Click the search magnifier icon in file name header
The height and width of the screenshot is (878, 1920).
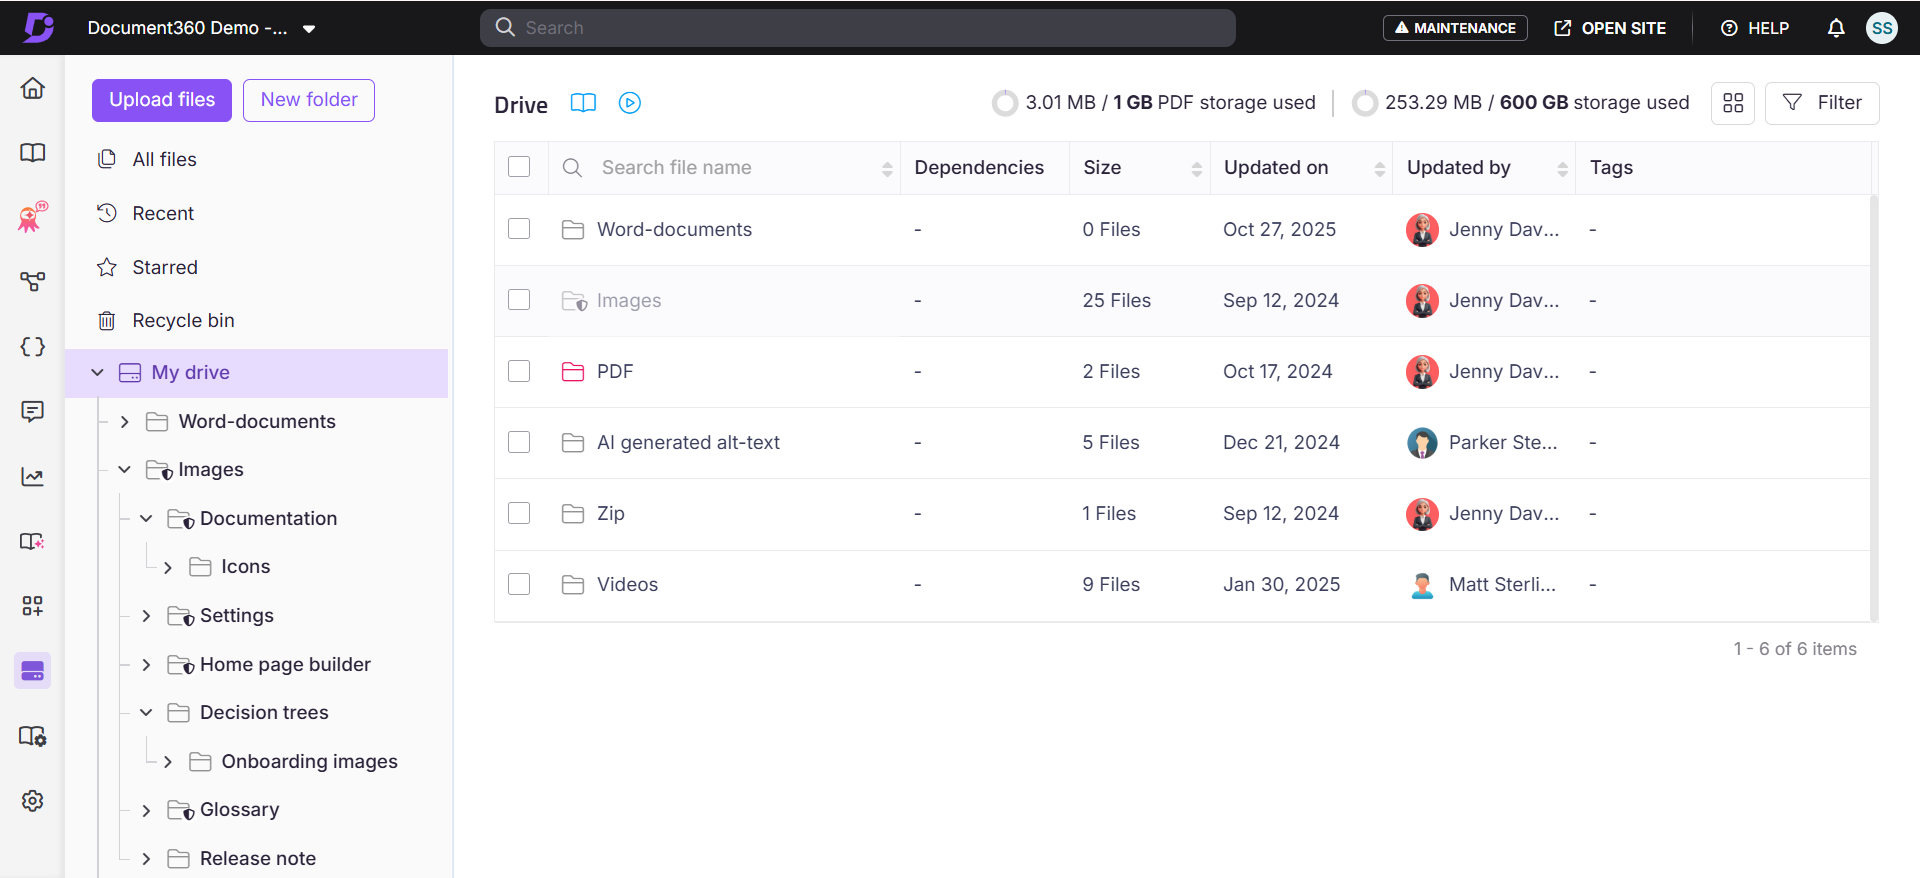(572, 168)
